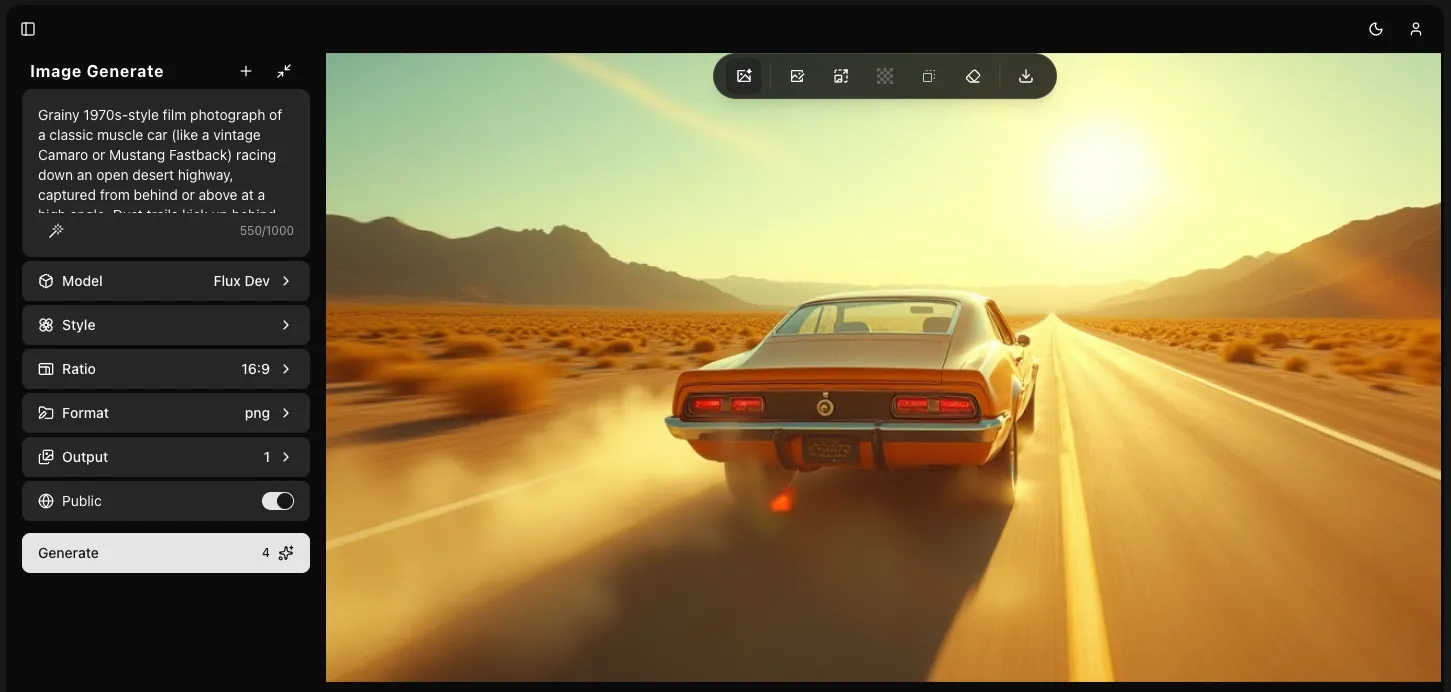This screenshot has width=1451, height=692.
Task: Collapse the Image Generate panel
Action: pyautogui.click(x=284, y=71)
